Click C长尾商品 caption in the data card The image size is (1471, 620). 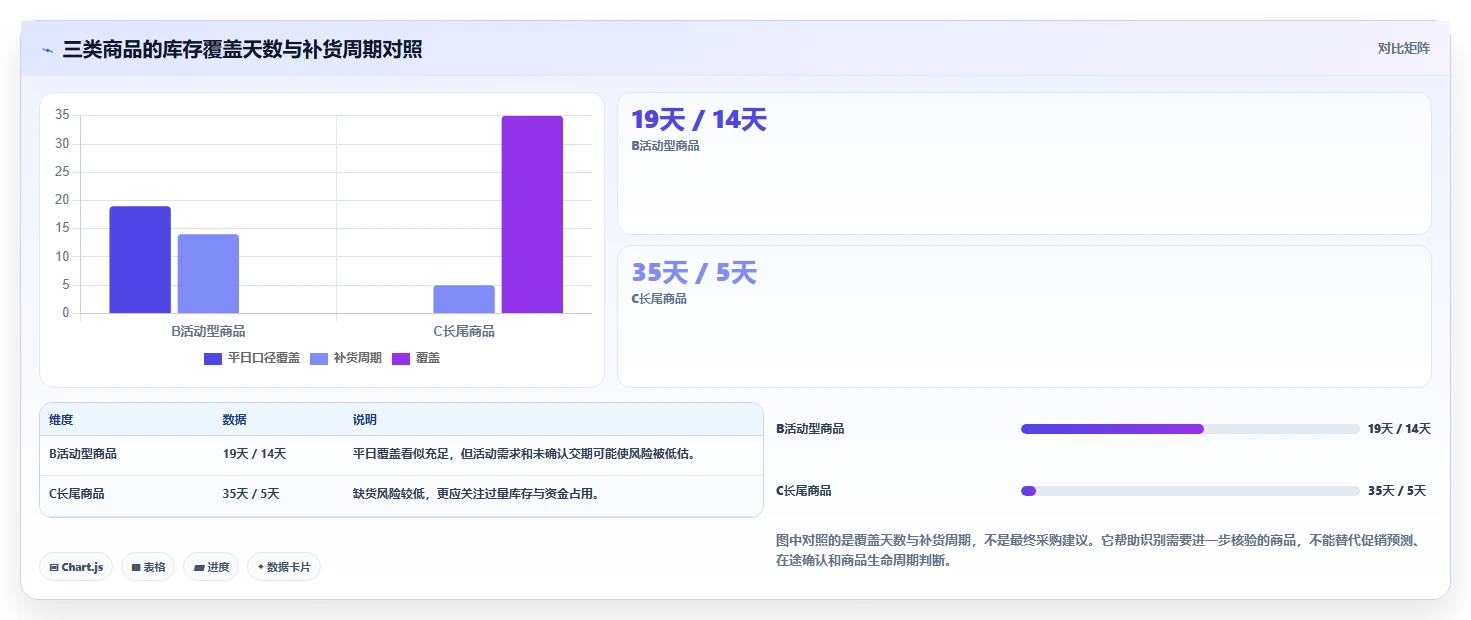(x=659, y=299)
